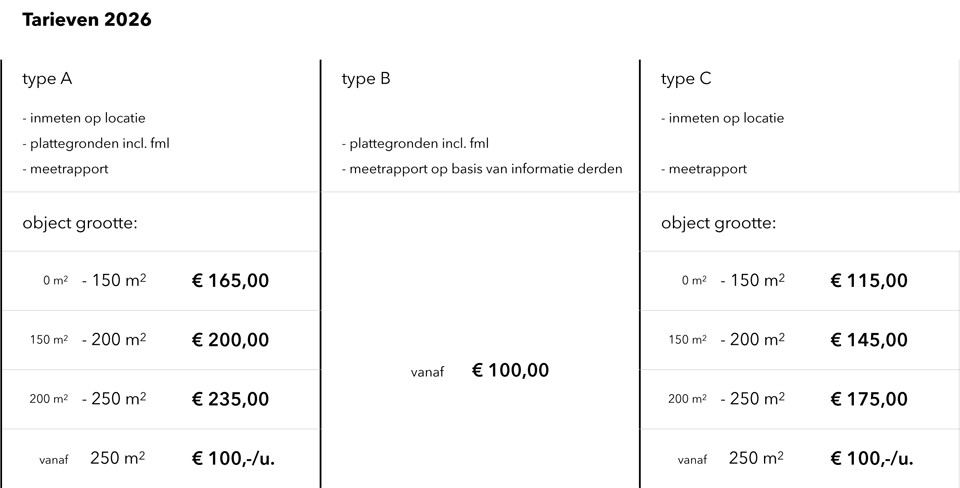
Task: Click the € 200,00 price in type A
Action: [x=230, y=340]
